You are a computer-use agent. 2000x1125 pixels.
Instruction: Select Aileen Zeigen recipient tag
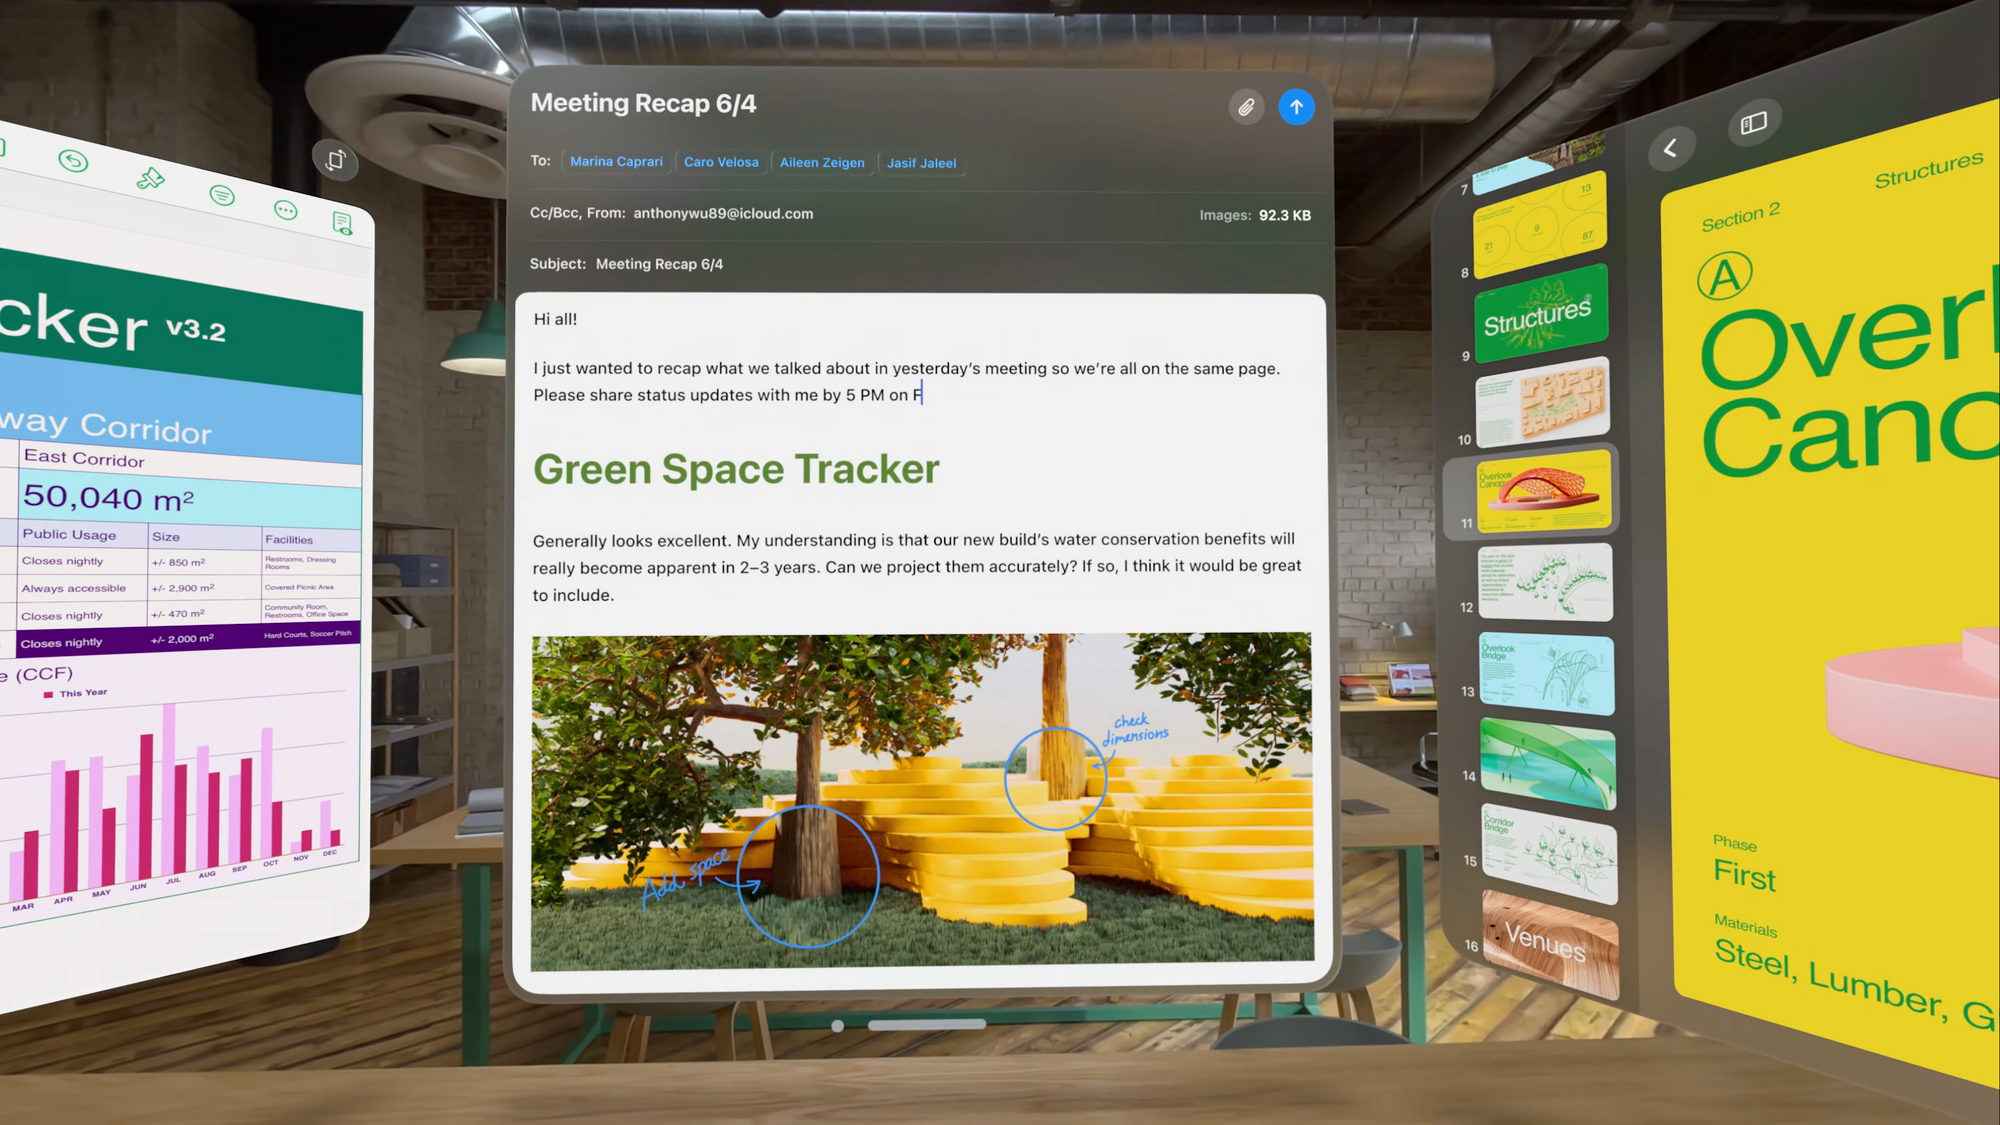point(820,161)
